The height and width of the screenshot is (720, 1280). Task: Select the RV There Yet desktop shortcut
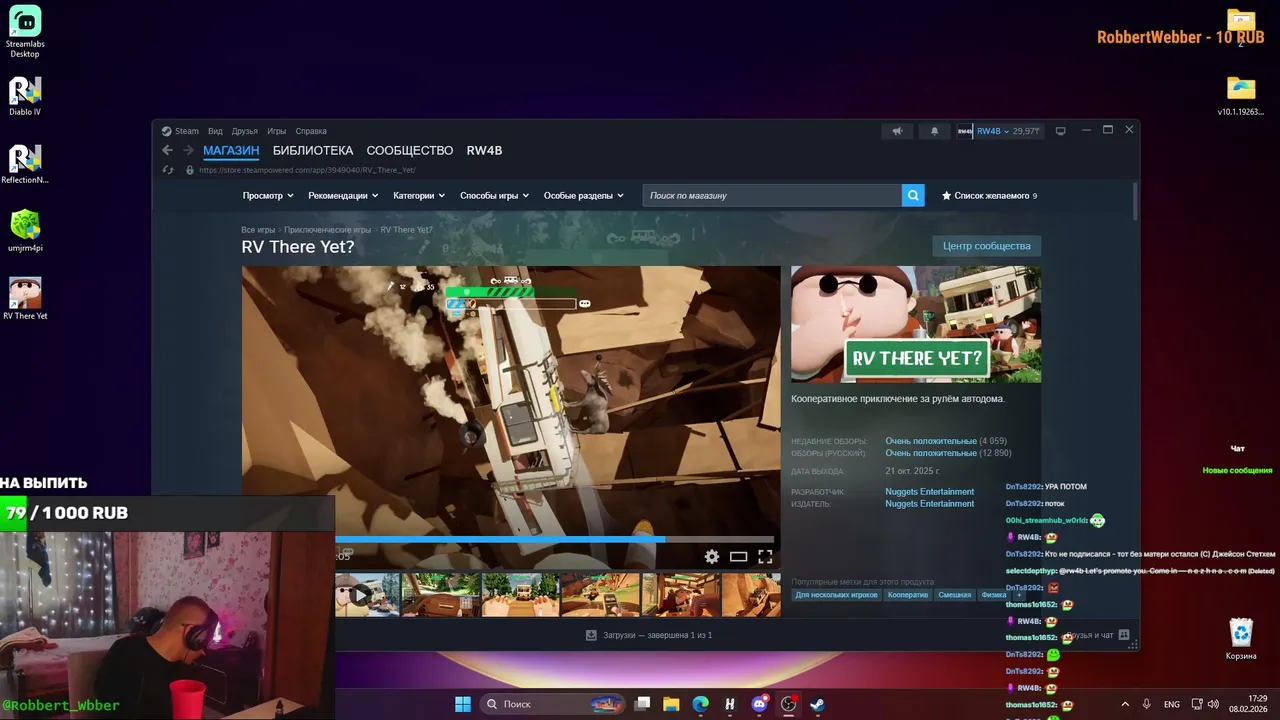coord(25,299)
